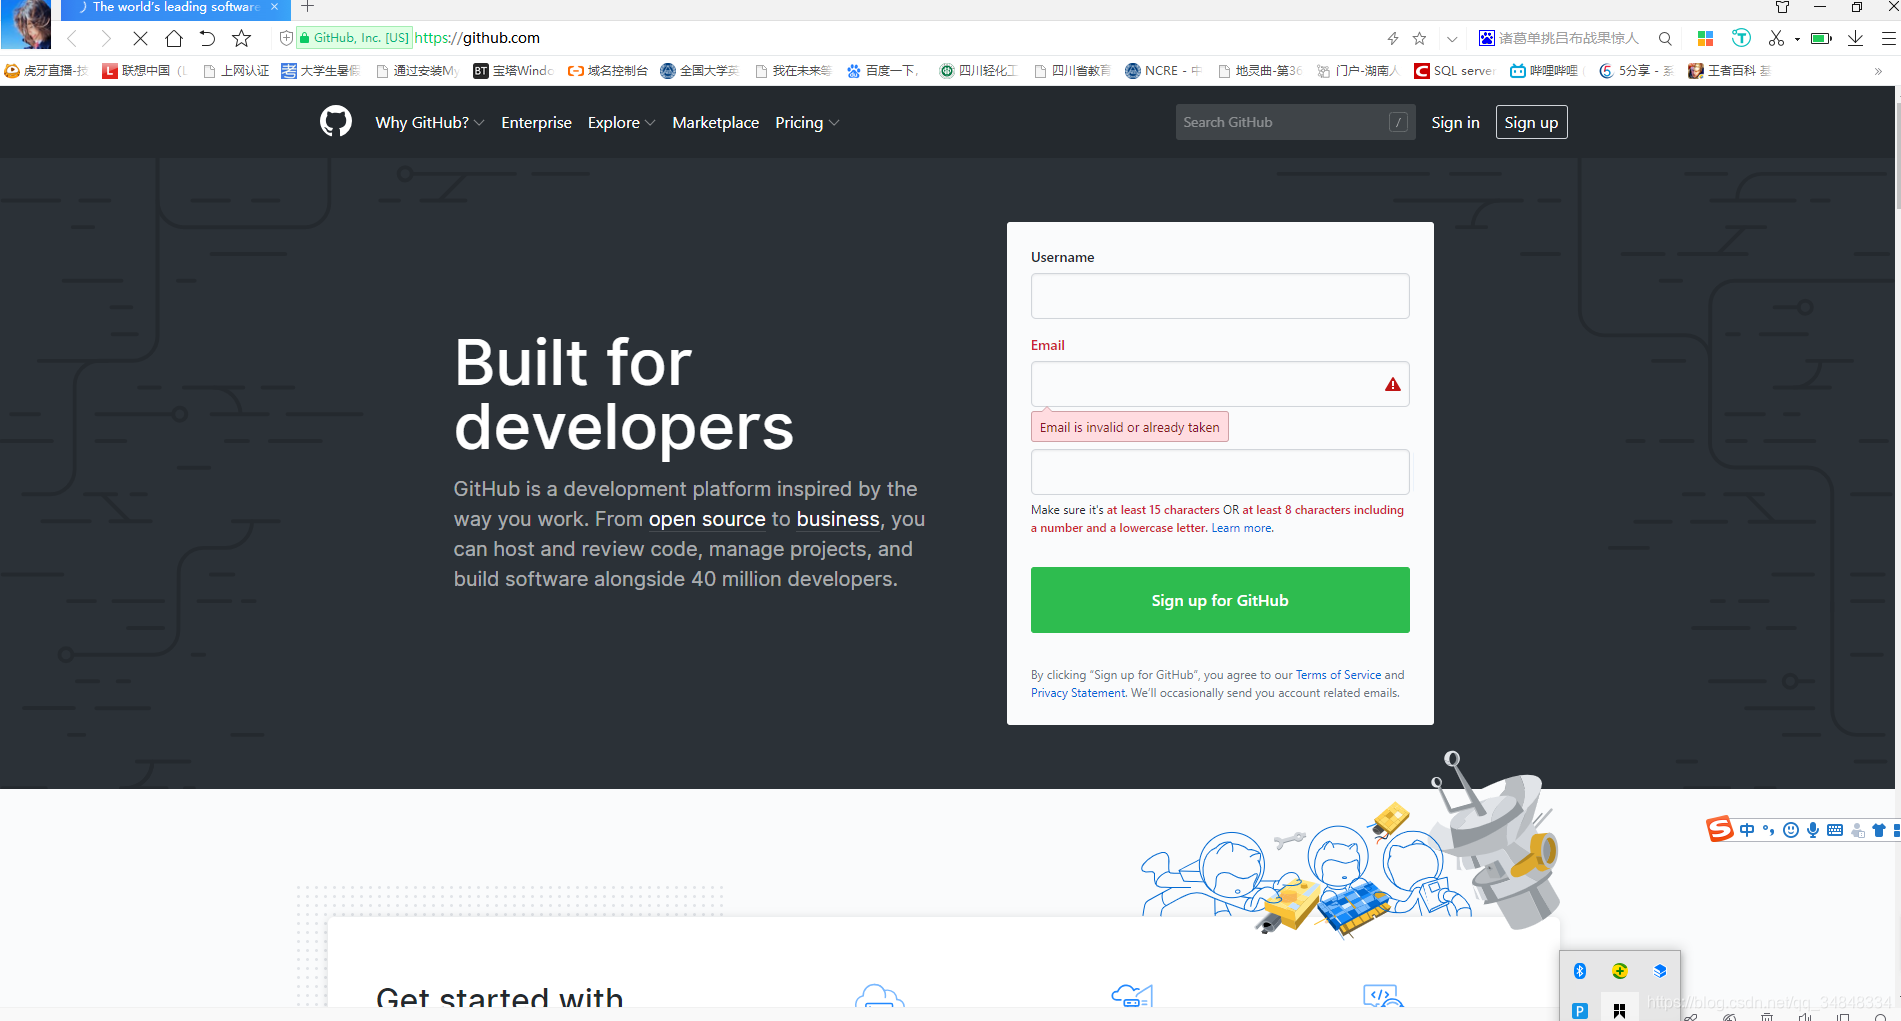The image size is (1901, 1021).
Task: Bookmark the page with the toolbar star left of the address bar
Action: (x=242, y=38)
